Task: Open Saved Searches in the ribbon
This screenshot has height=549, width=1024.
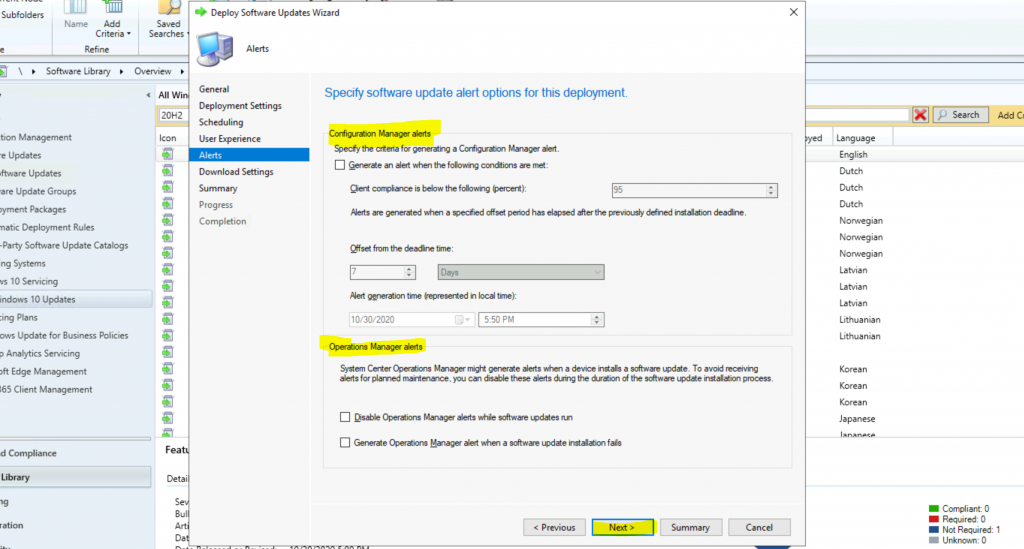Action: pyautogui.click(x=167, y=22)
